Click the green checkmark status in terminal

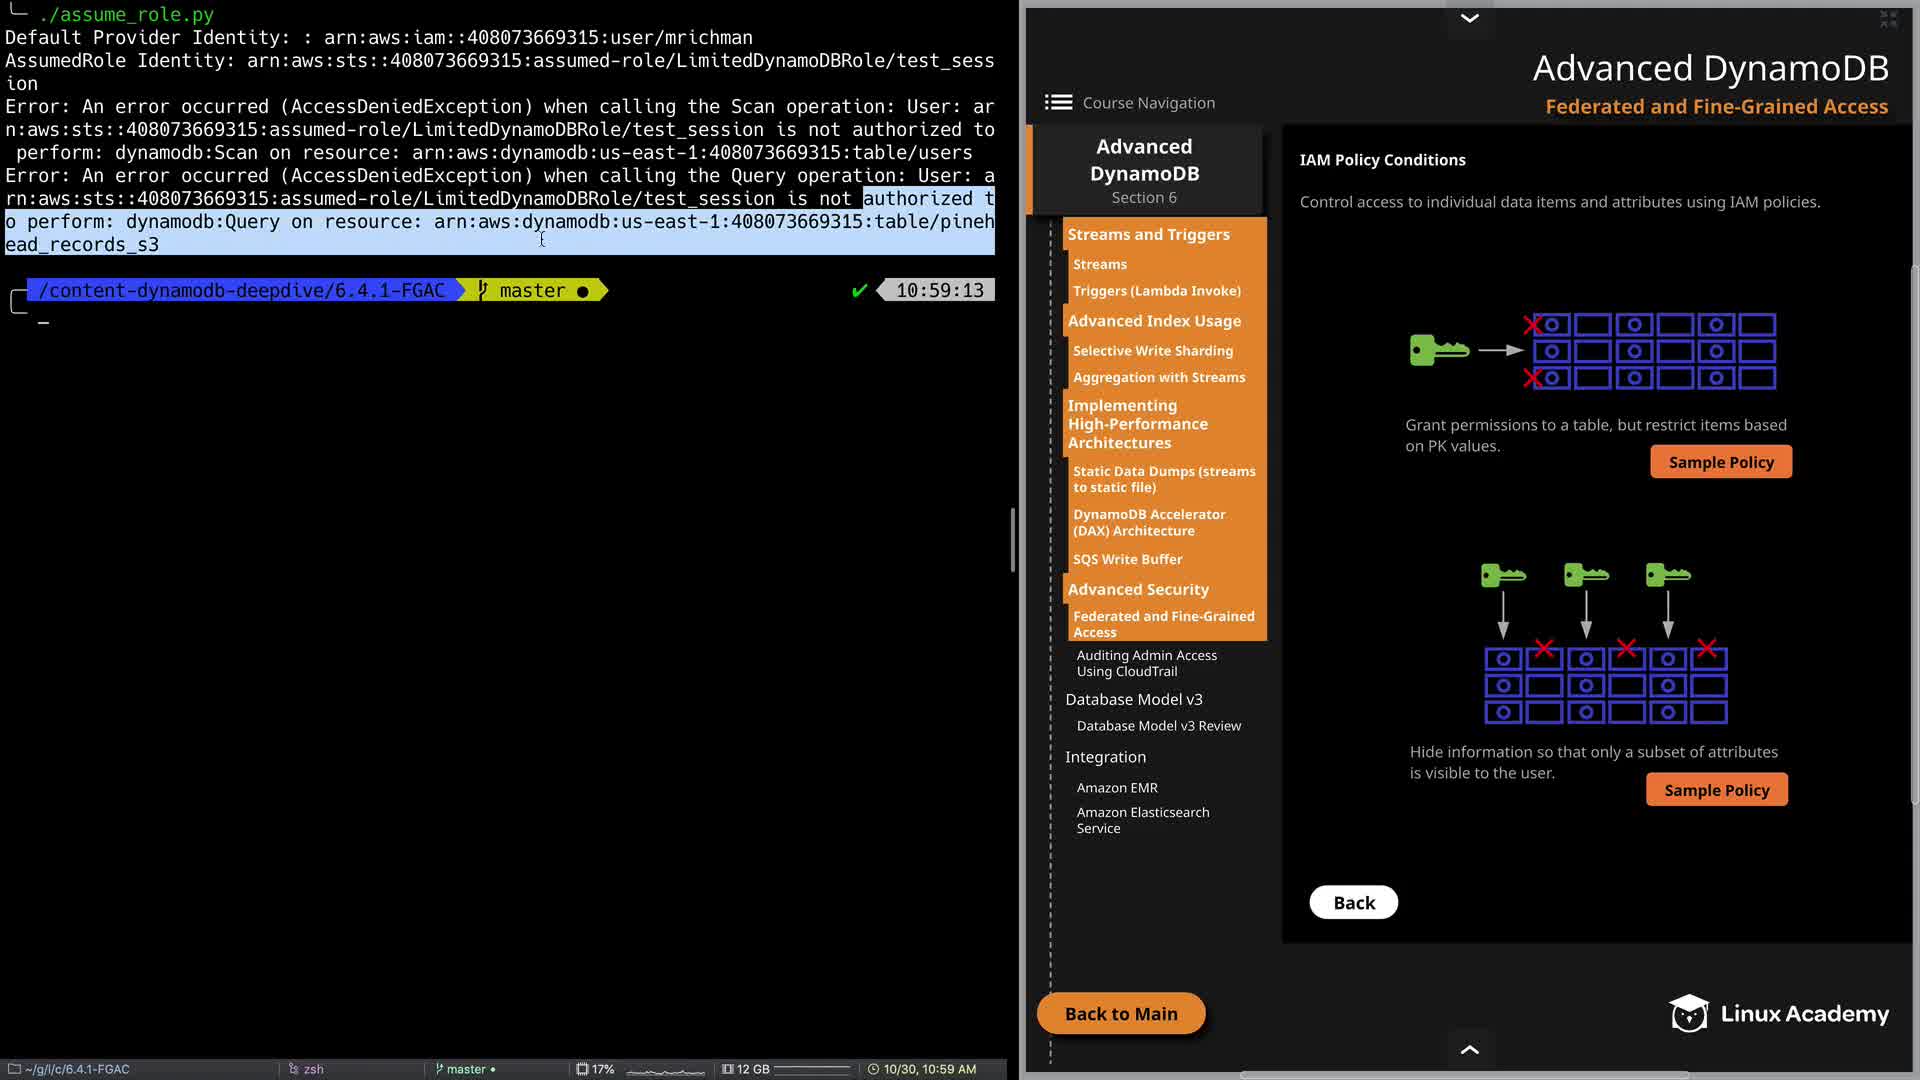(x=859, y=290)
